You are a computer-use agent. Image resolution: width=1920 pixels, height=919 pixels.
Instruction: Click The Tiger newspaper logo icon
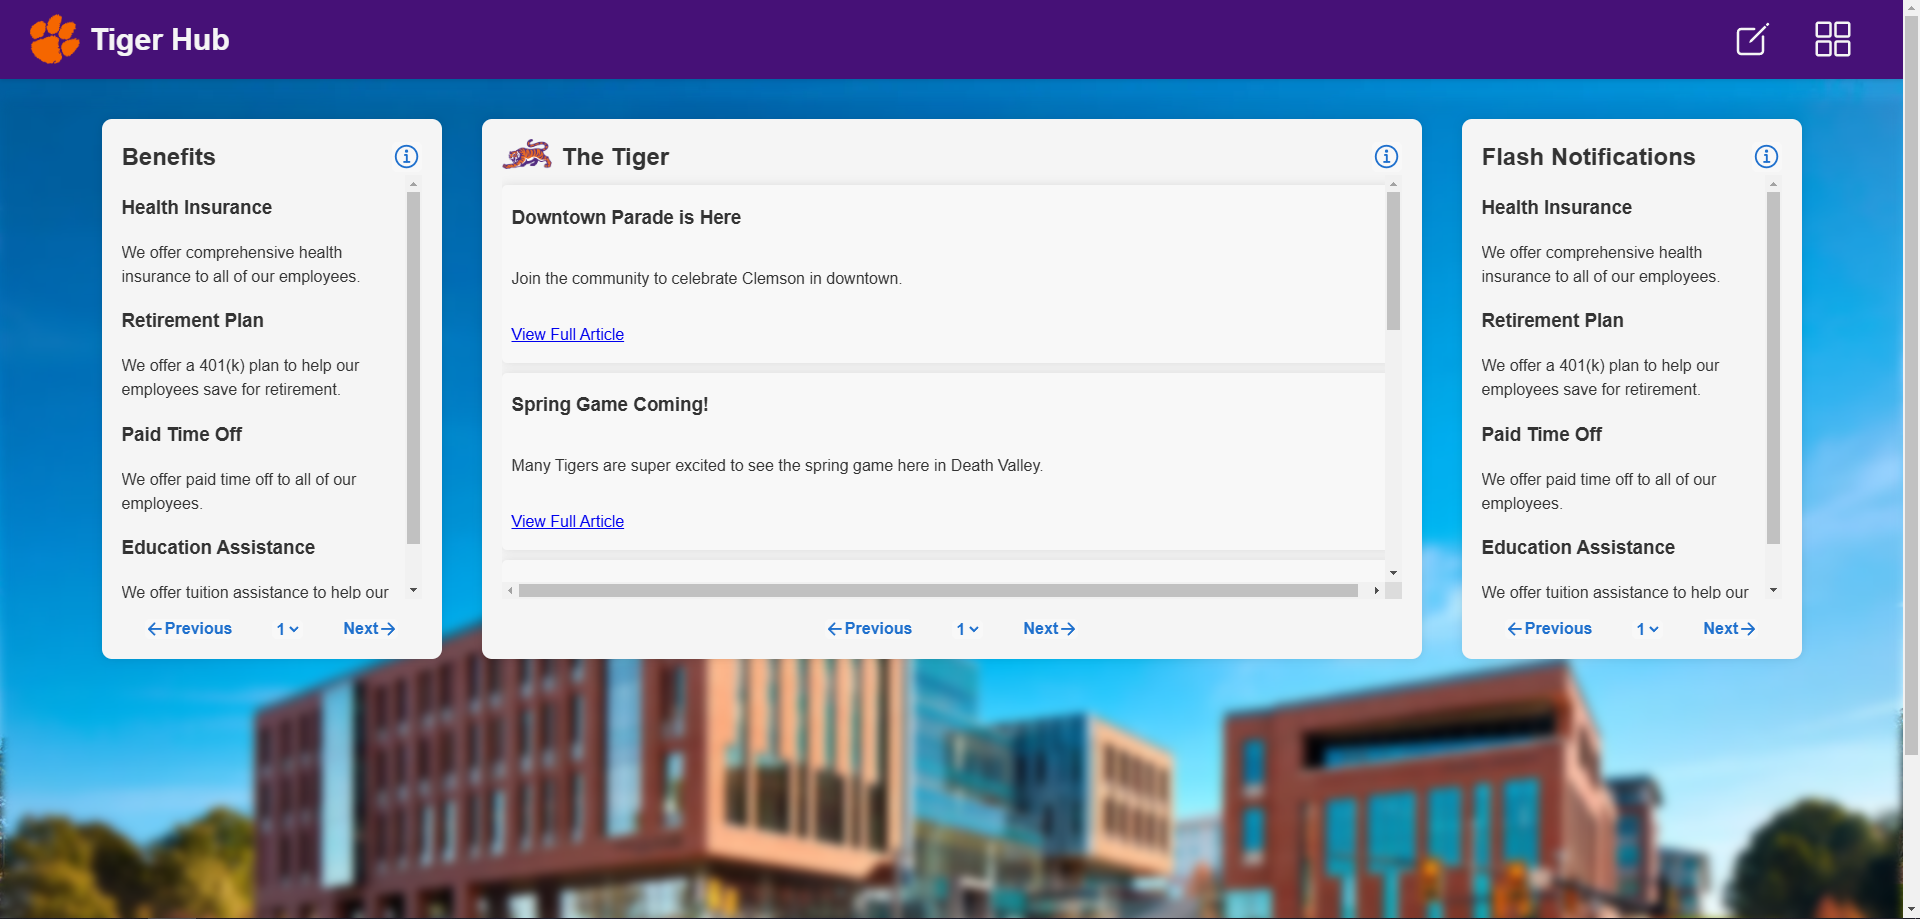[x=527, y=155]
